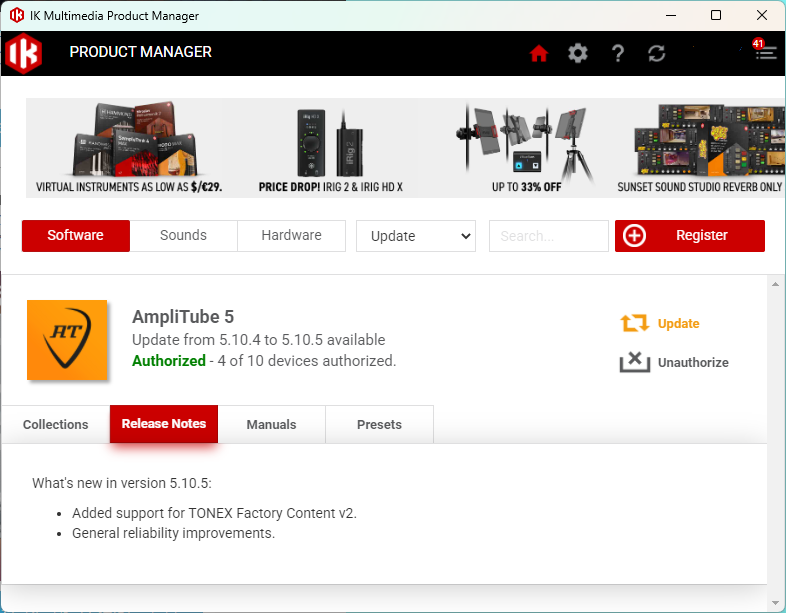This screenshot has width=786, height=613.
Task: Open the Up to 33% off banner
Action: click(526, 148)
